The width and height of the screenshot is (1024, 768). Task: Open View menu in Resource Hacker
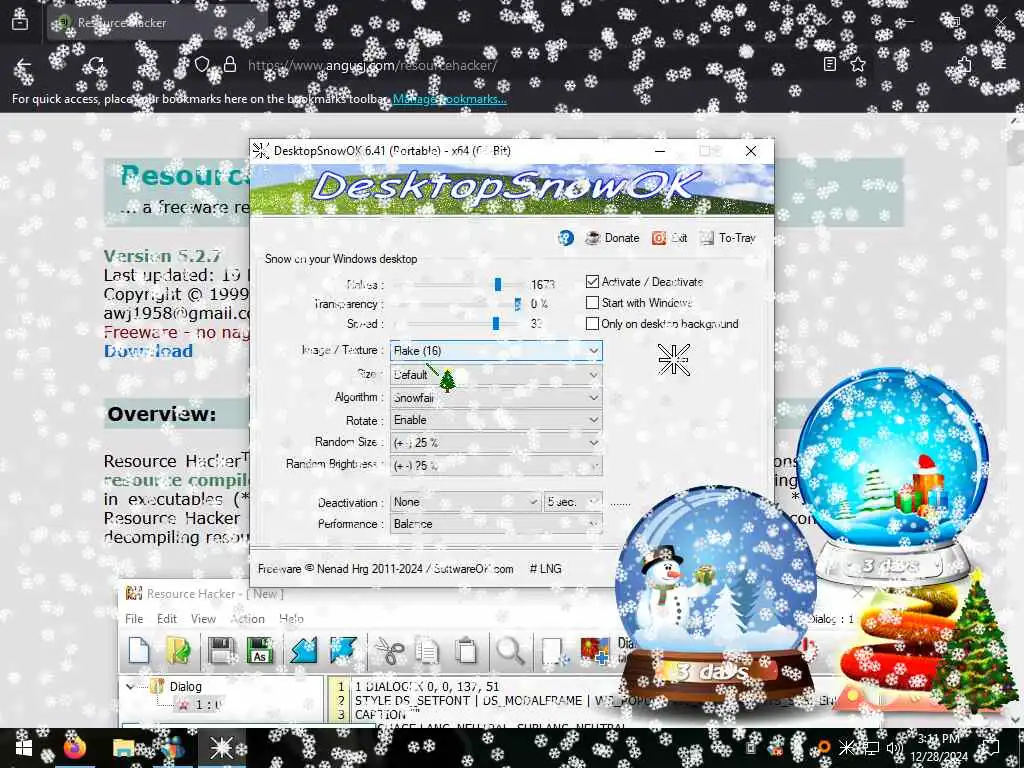pos(203,618)
